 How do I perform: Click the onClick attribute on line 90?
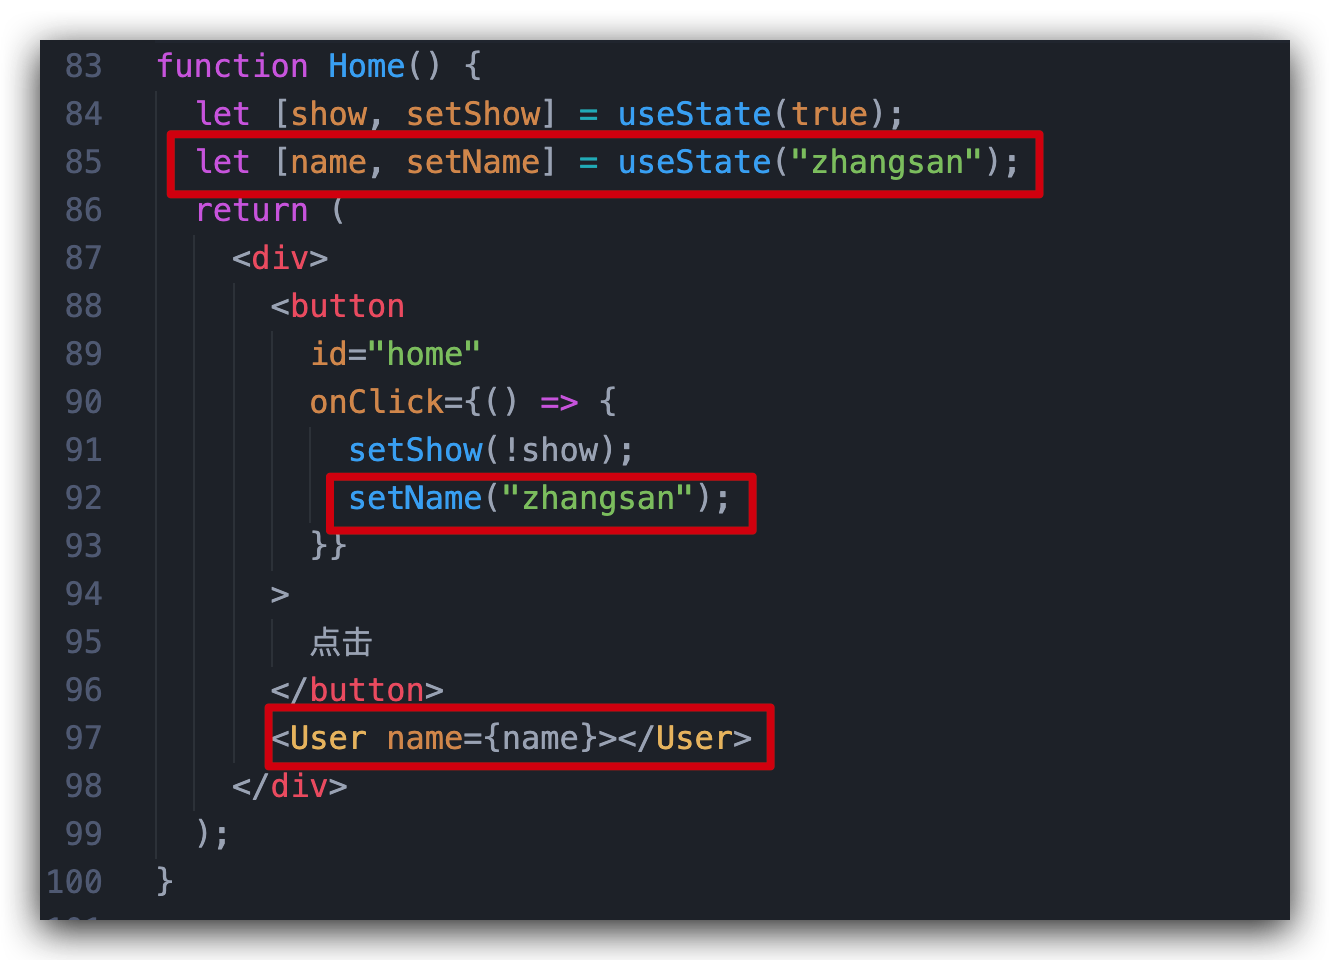point(376,402)
